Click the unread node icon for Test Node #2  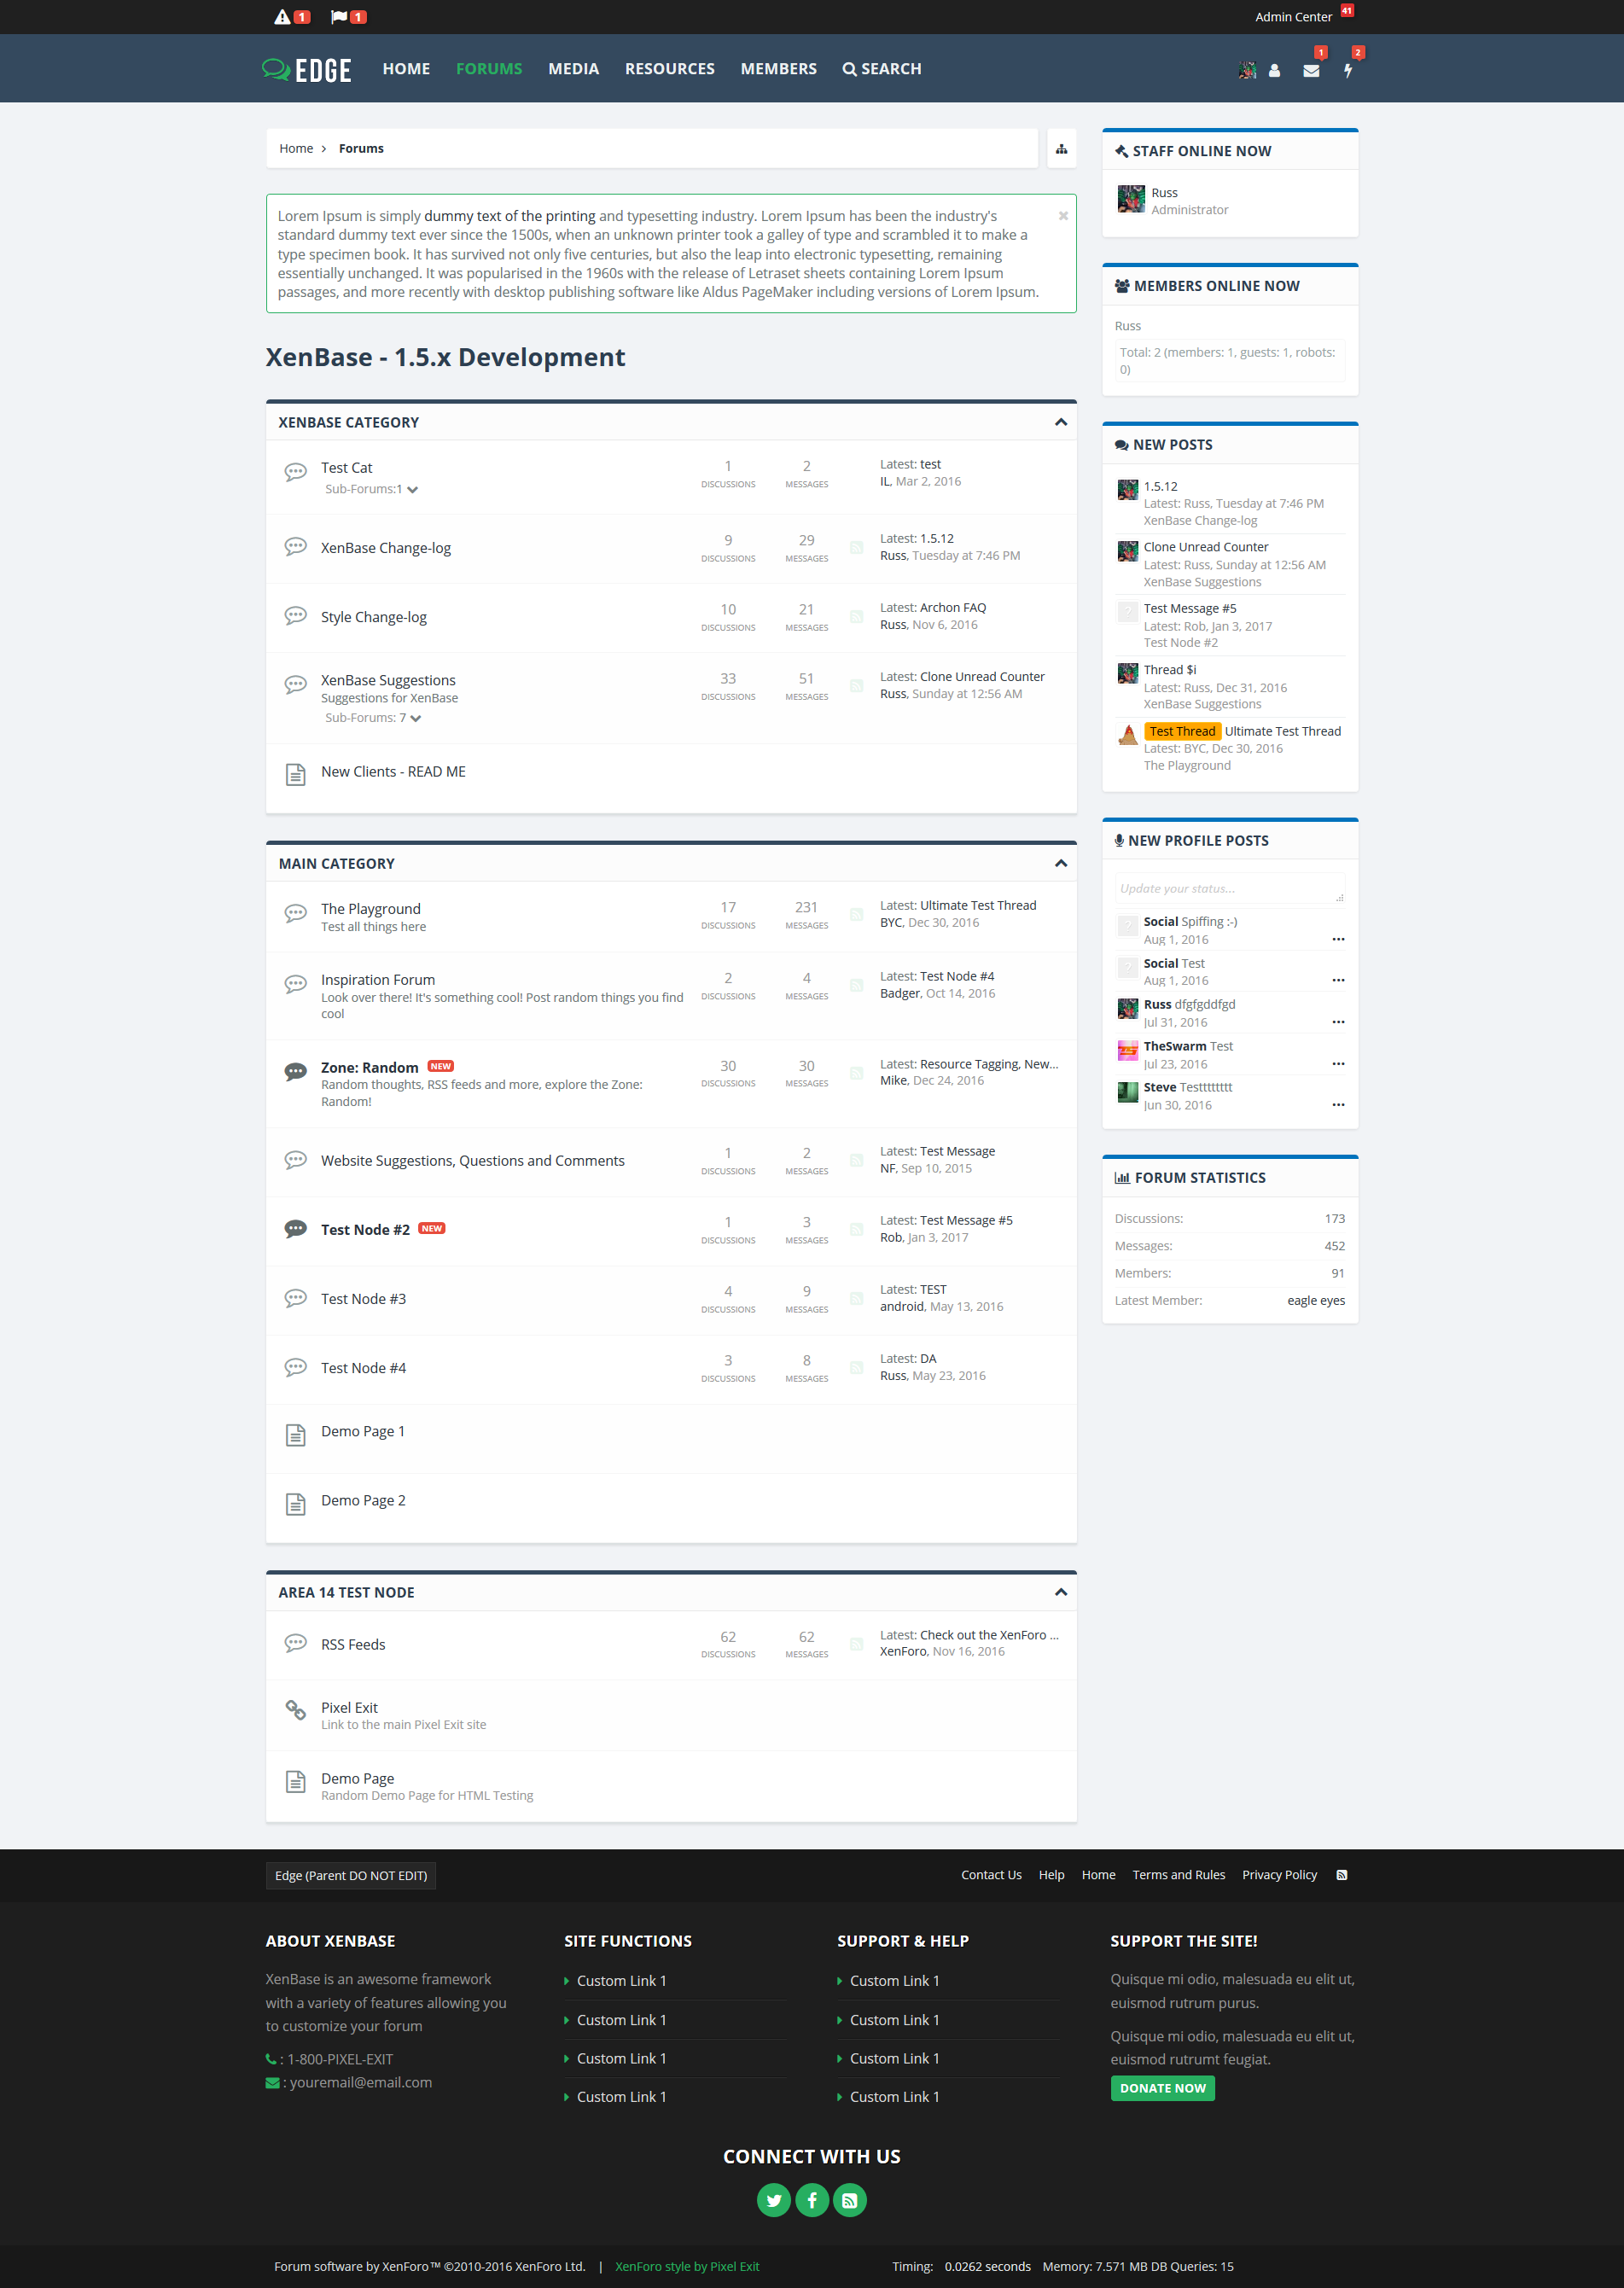295,1229
